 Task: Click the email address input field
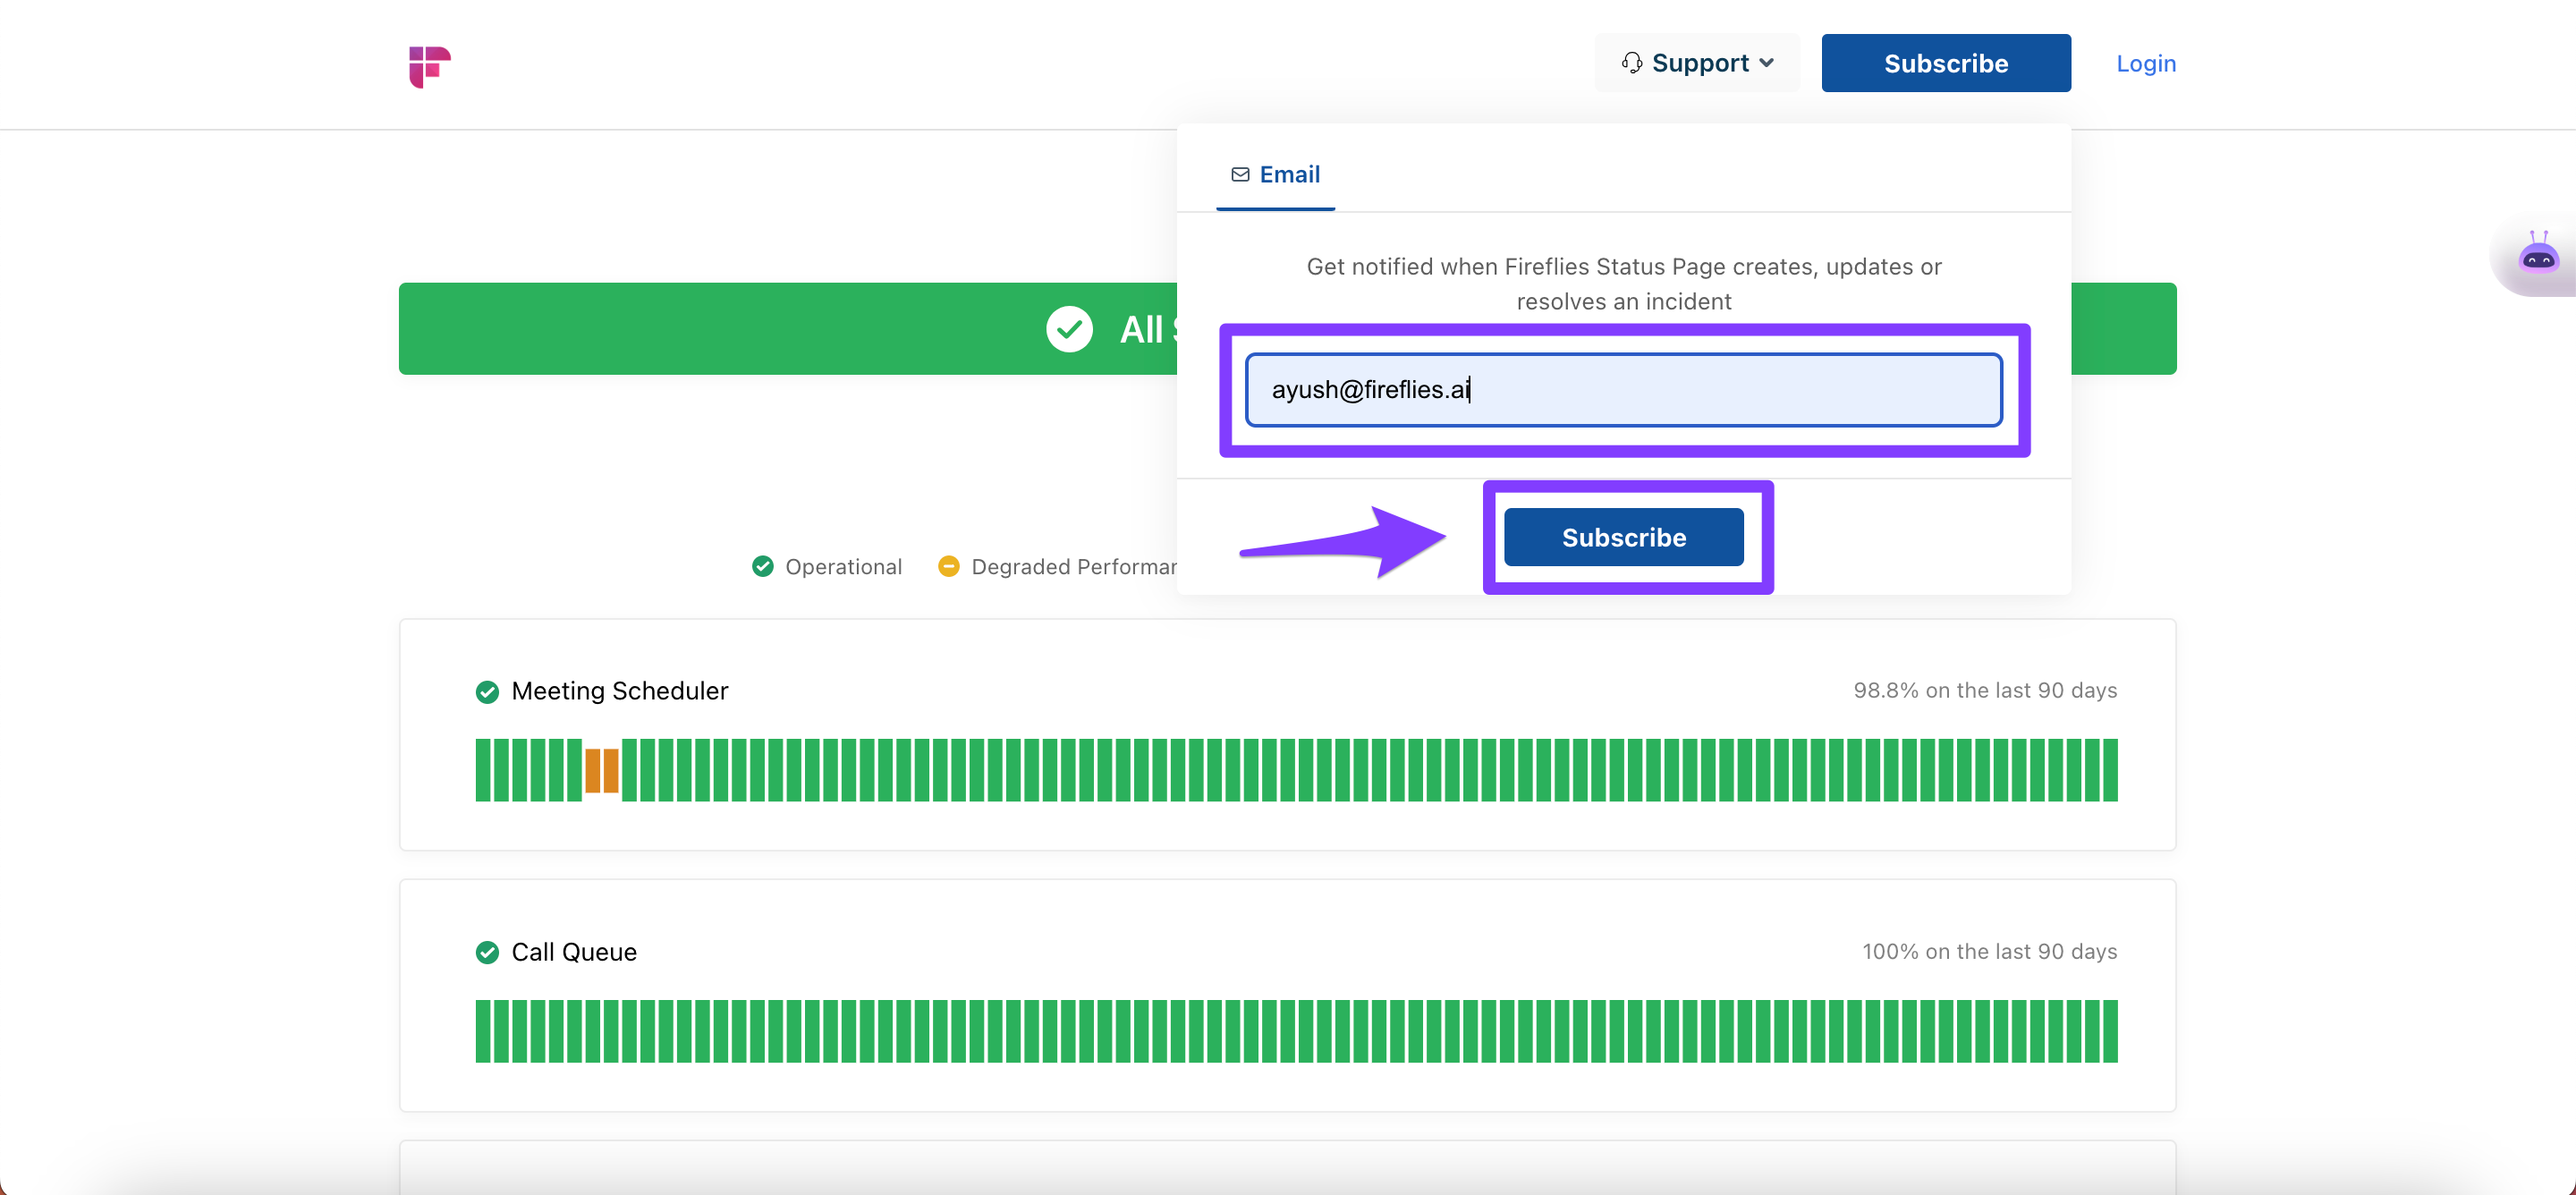pyautogui.click(x=1623, y=390)
